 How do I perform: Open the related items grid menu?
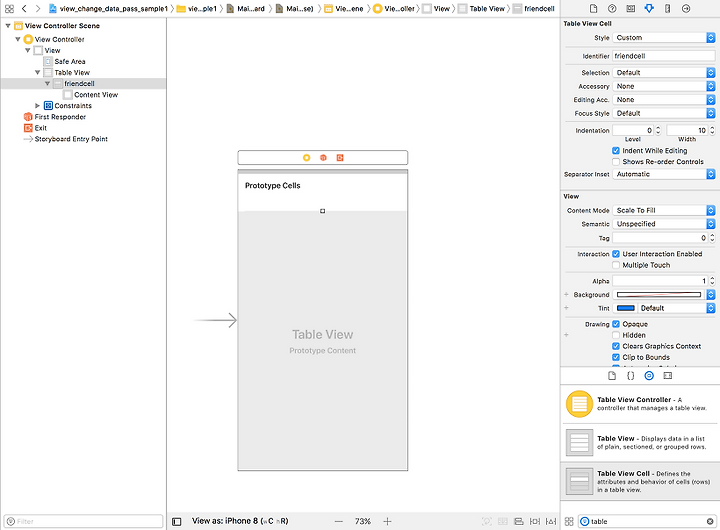tap(9, 9)
